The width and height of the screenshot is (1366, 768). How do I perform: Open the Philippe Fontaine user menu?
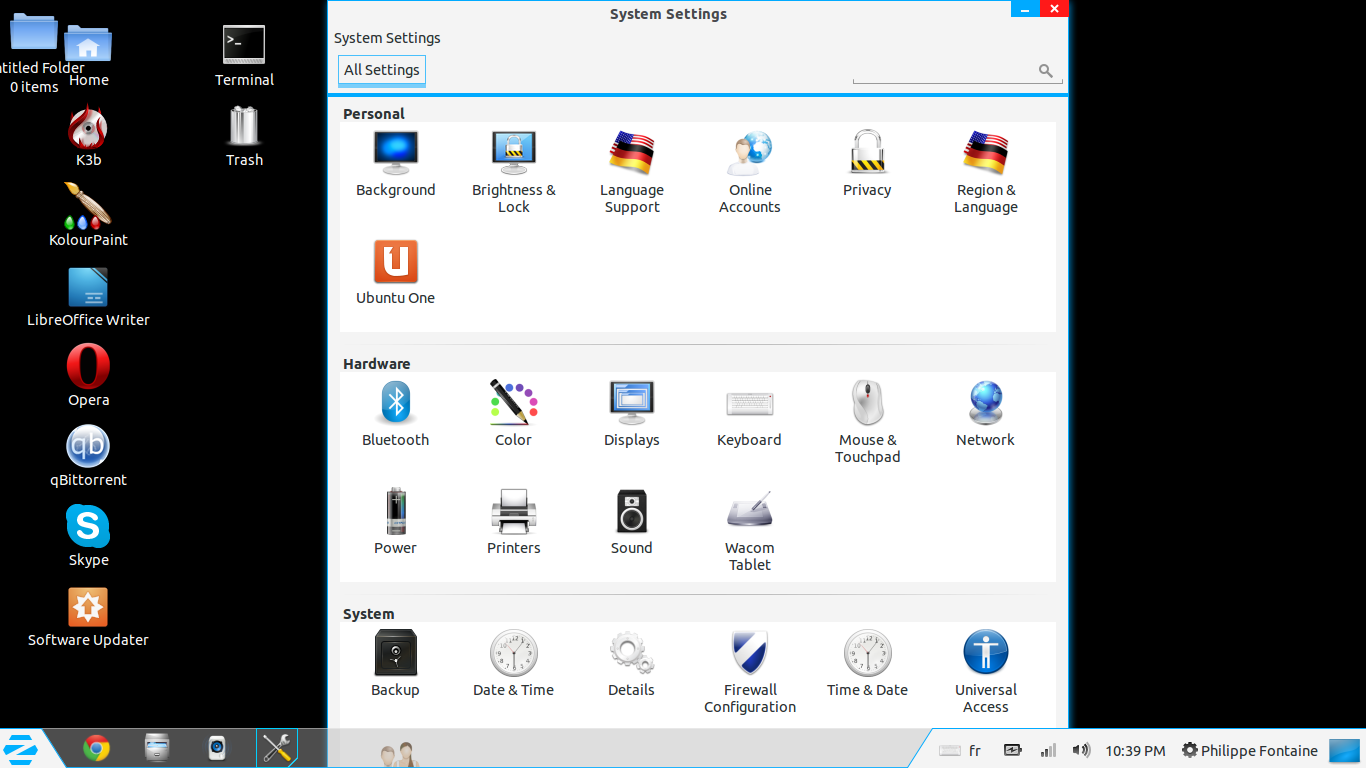[x=1249, y=750]
